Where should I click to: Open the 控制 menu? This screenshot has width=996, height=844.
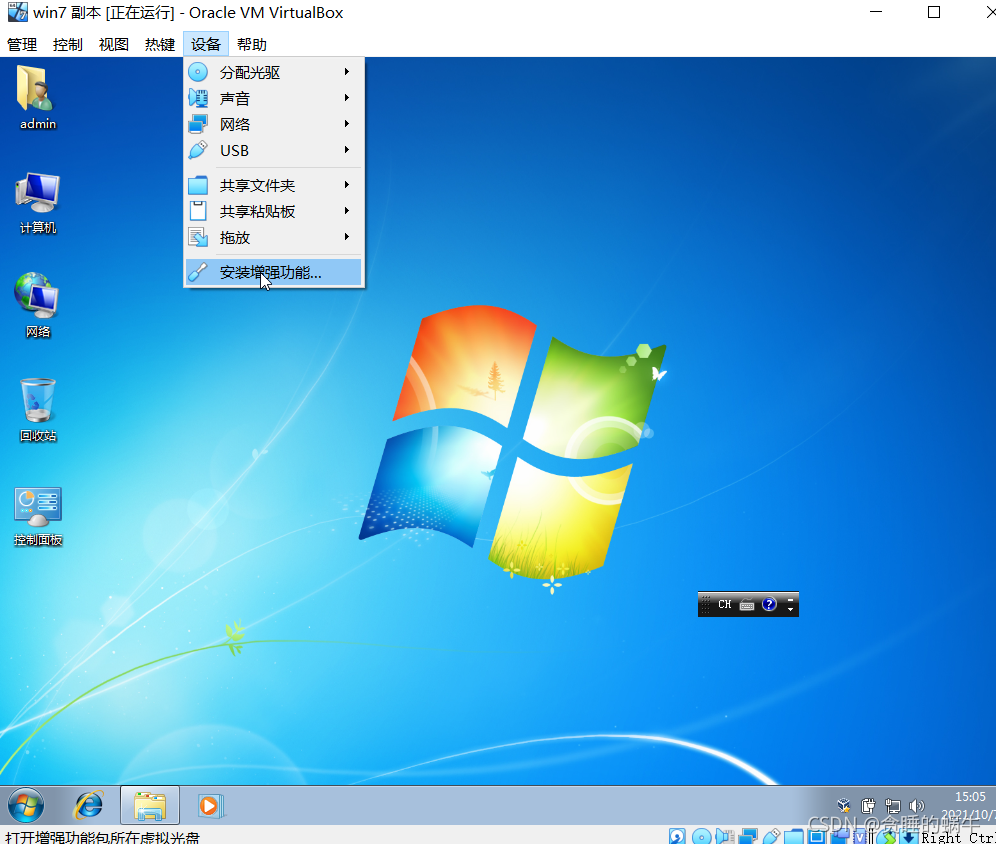[68, 44]
